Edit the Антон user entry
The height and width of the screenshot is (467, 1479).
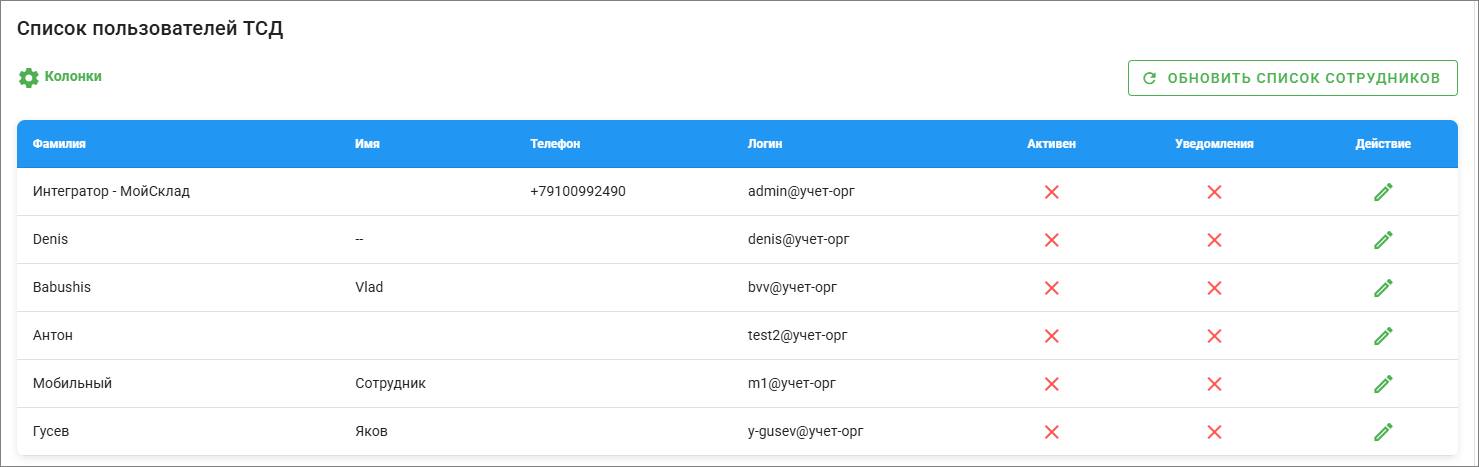point(1383,336)
